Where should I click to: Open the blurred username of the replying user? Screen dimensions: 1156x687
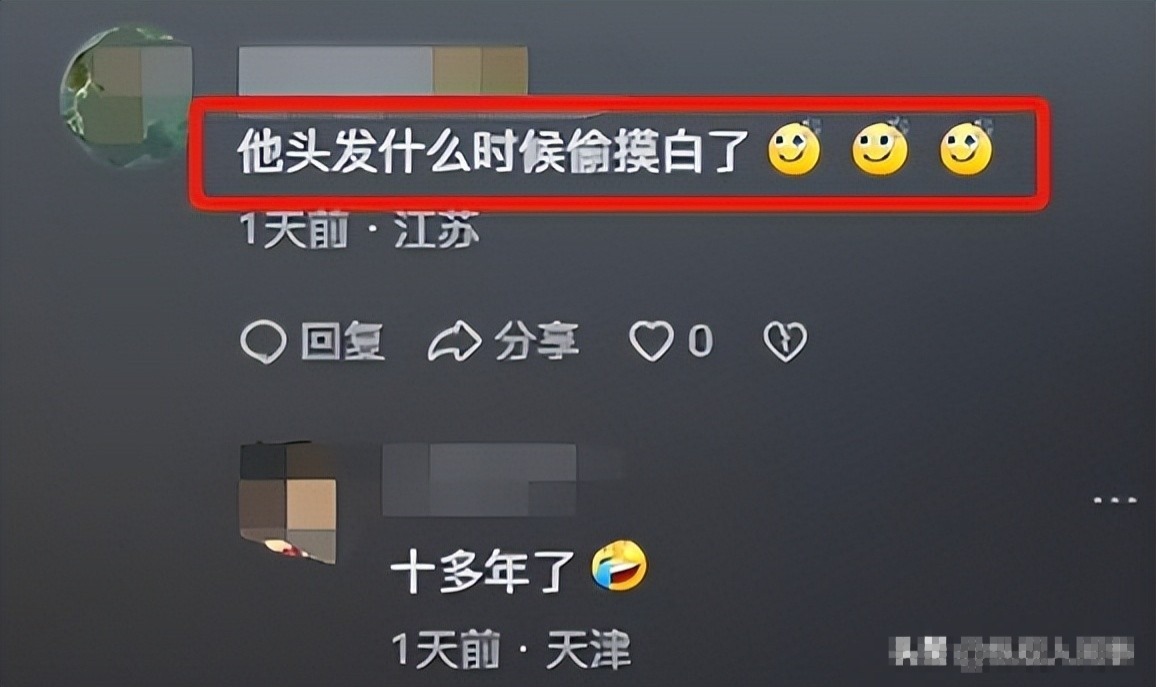coord(479,479)
